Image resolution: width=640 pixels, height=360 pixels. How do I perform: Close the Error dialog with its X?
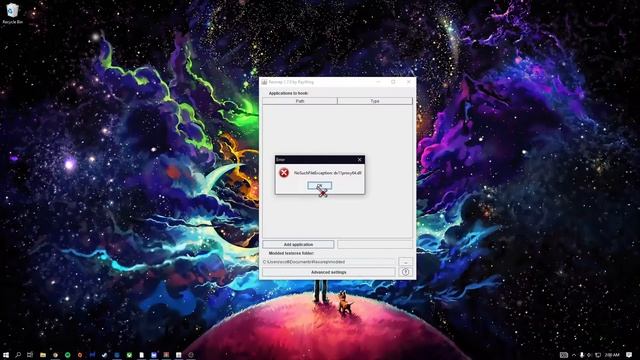click(x=360, y=160)
